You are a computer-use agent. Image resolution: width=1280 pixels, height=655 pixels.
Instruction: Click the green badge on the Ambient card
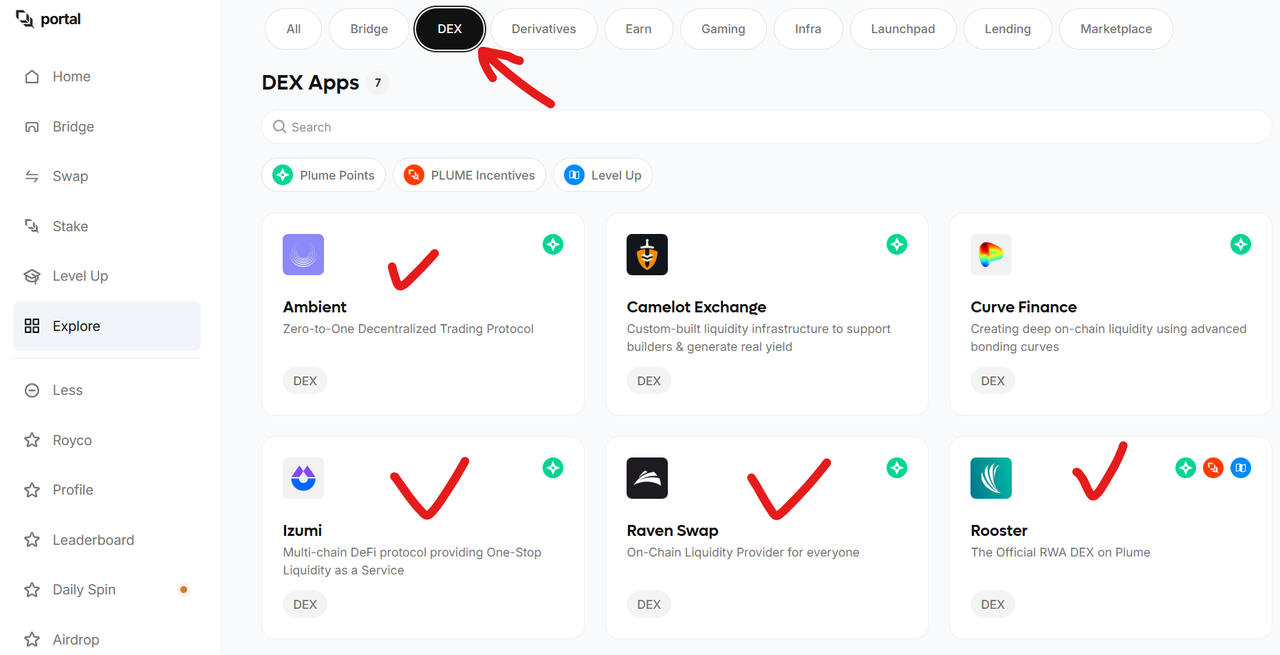point(553,244)
